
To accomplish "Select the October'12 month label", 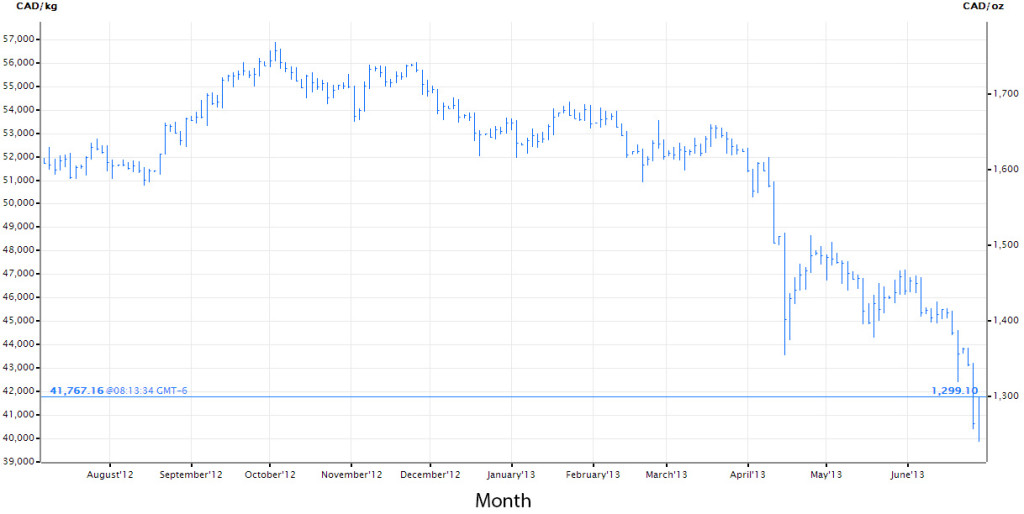I will coord(270,475).
